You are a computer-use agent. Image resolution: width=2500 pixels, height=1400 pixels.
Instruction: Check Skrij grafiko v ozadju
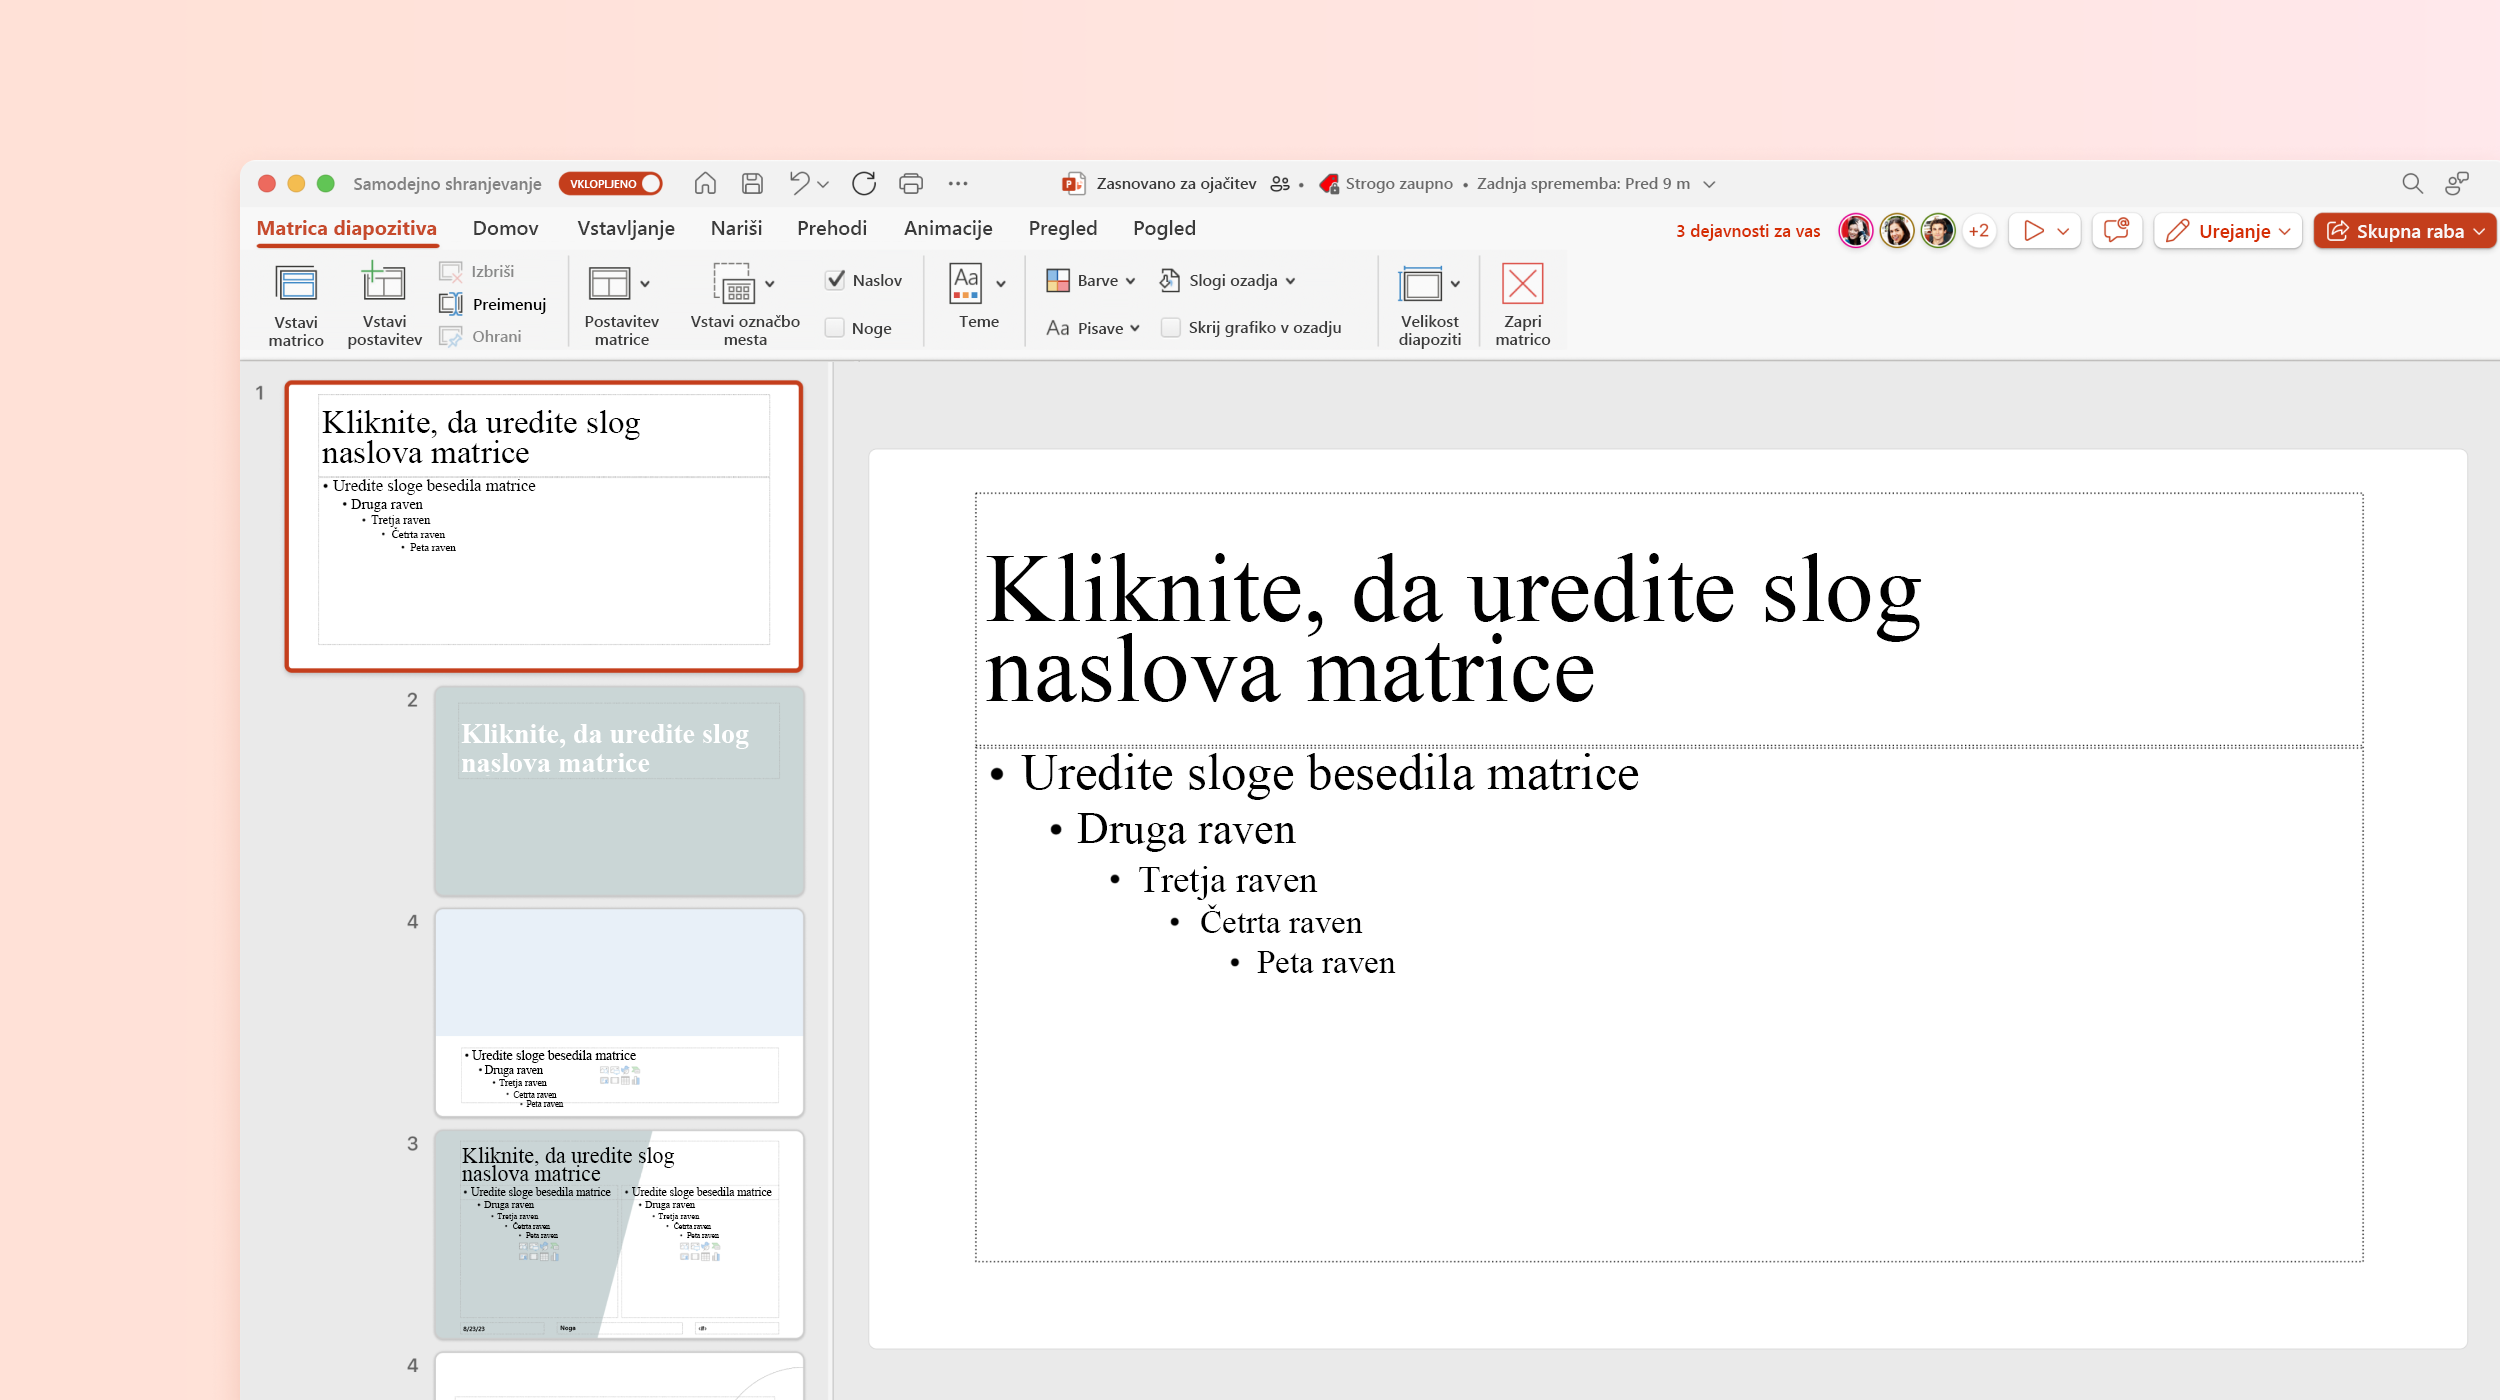[x=1170, y=328]
